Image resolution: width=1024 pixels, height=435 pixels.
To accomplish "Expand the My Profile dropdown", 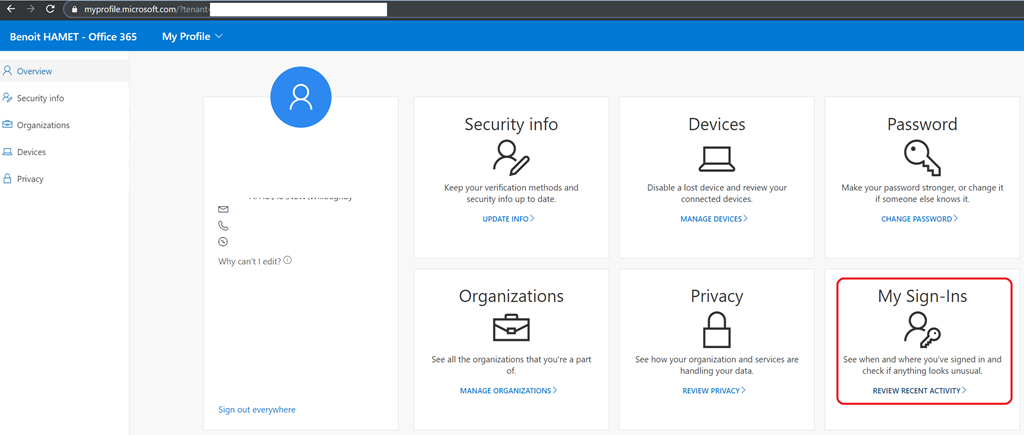I will [x=192, y=37].
